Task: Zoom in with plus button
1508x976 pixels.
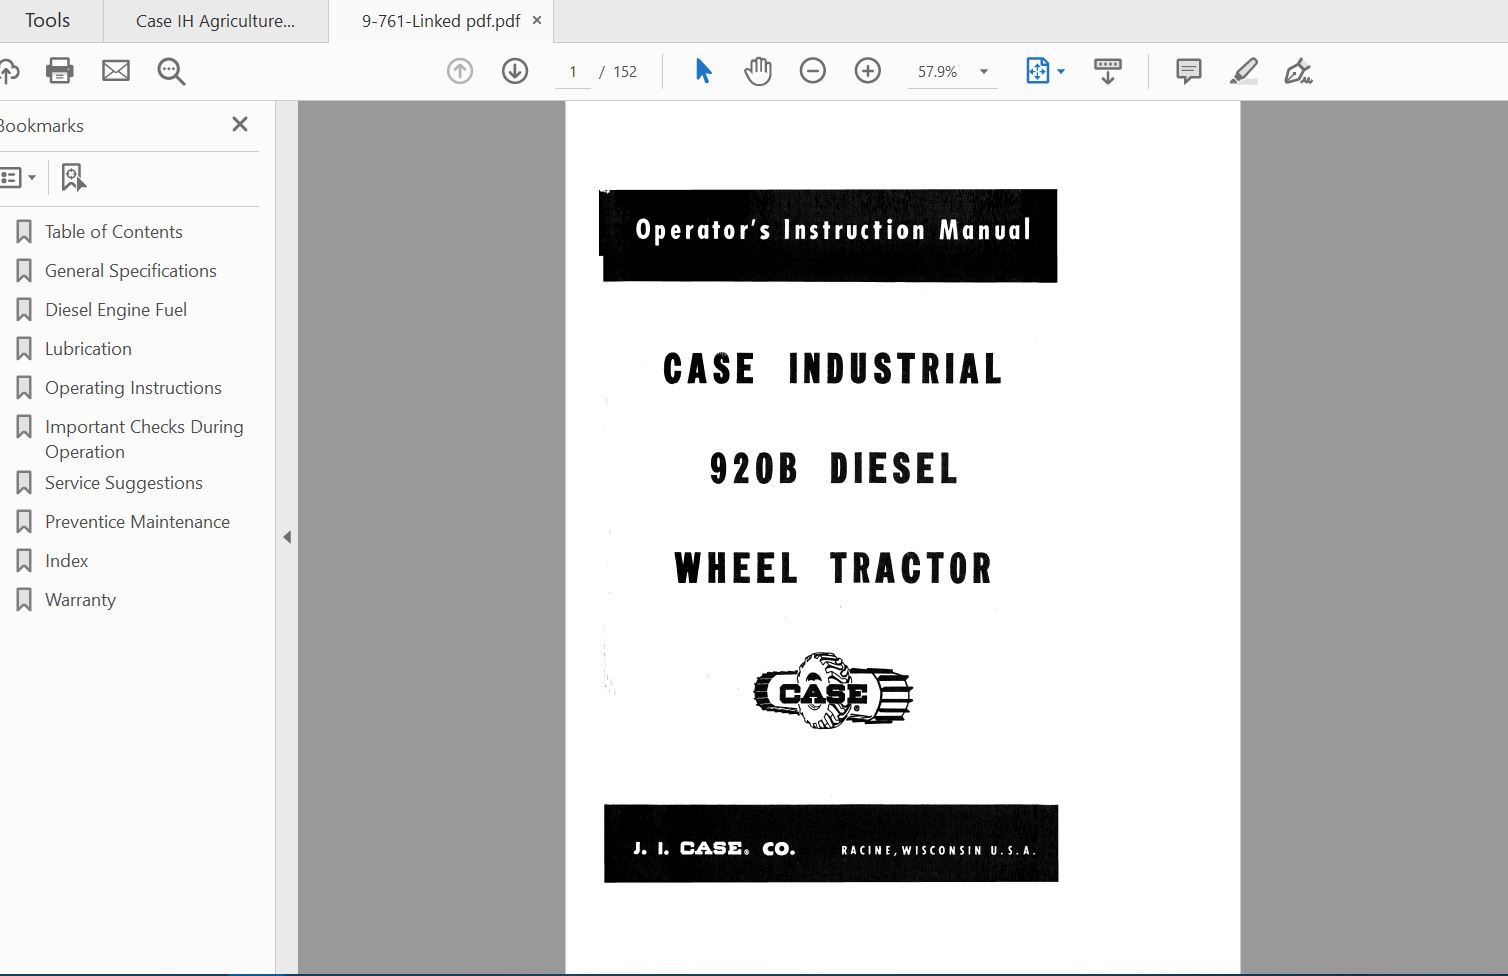Action: point(868,71)
